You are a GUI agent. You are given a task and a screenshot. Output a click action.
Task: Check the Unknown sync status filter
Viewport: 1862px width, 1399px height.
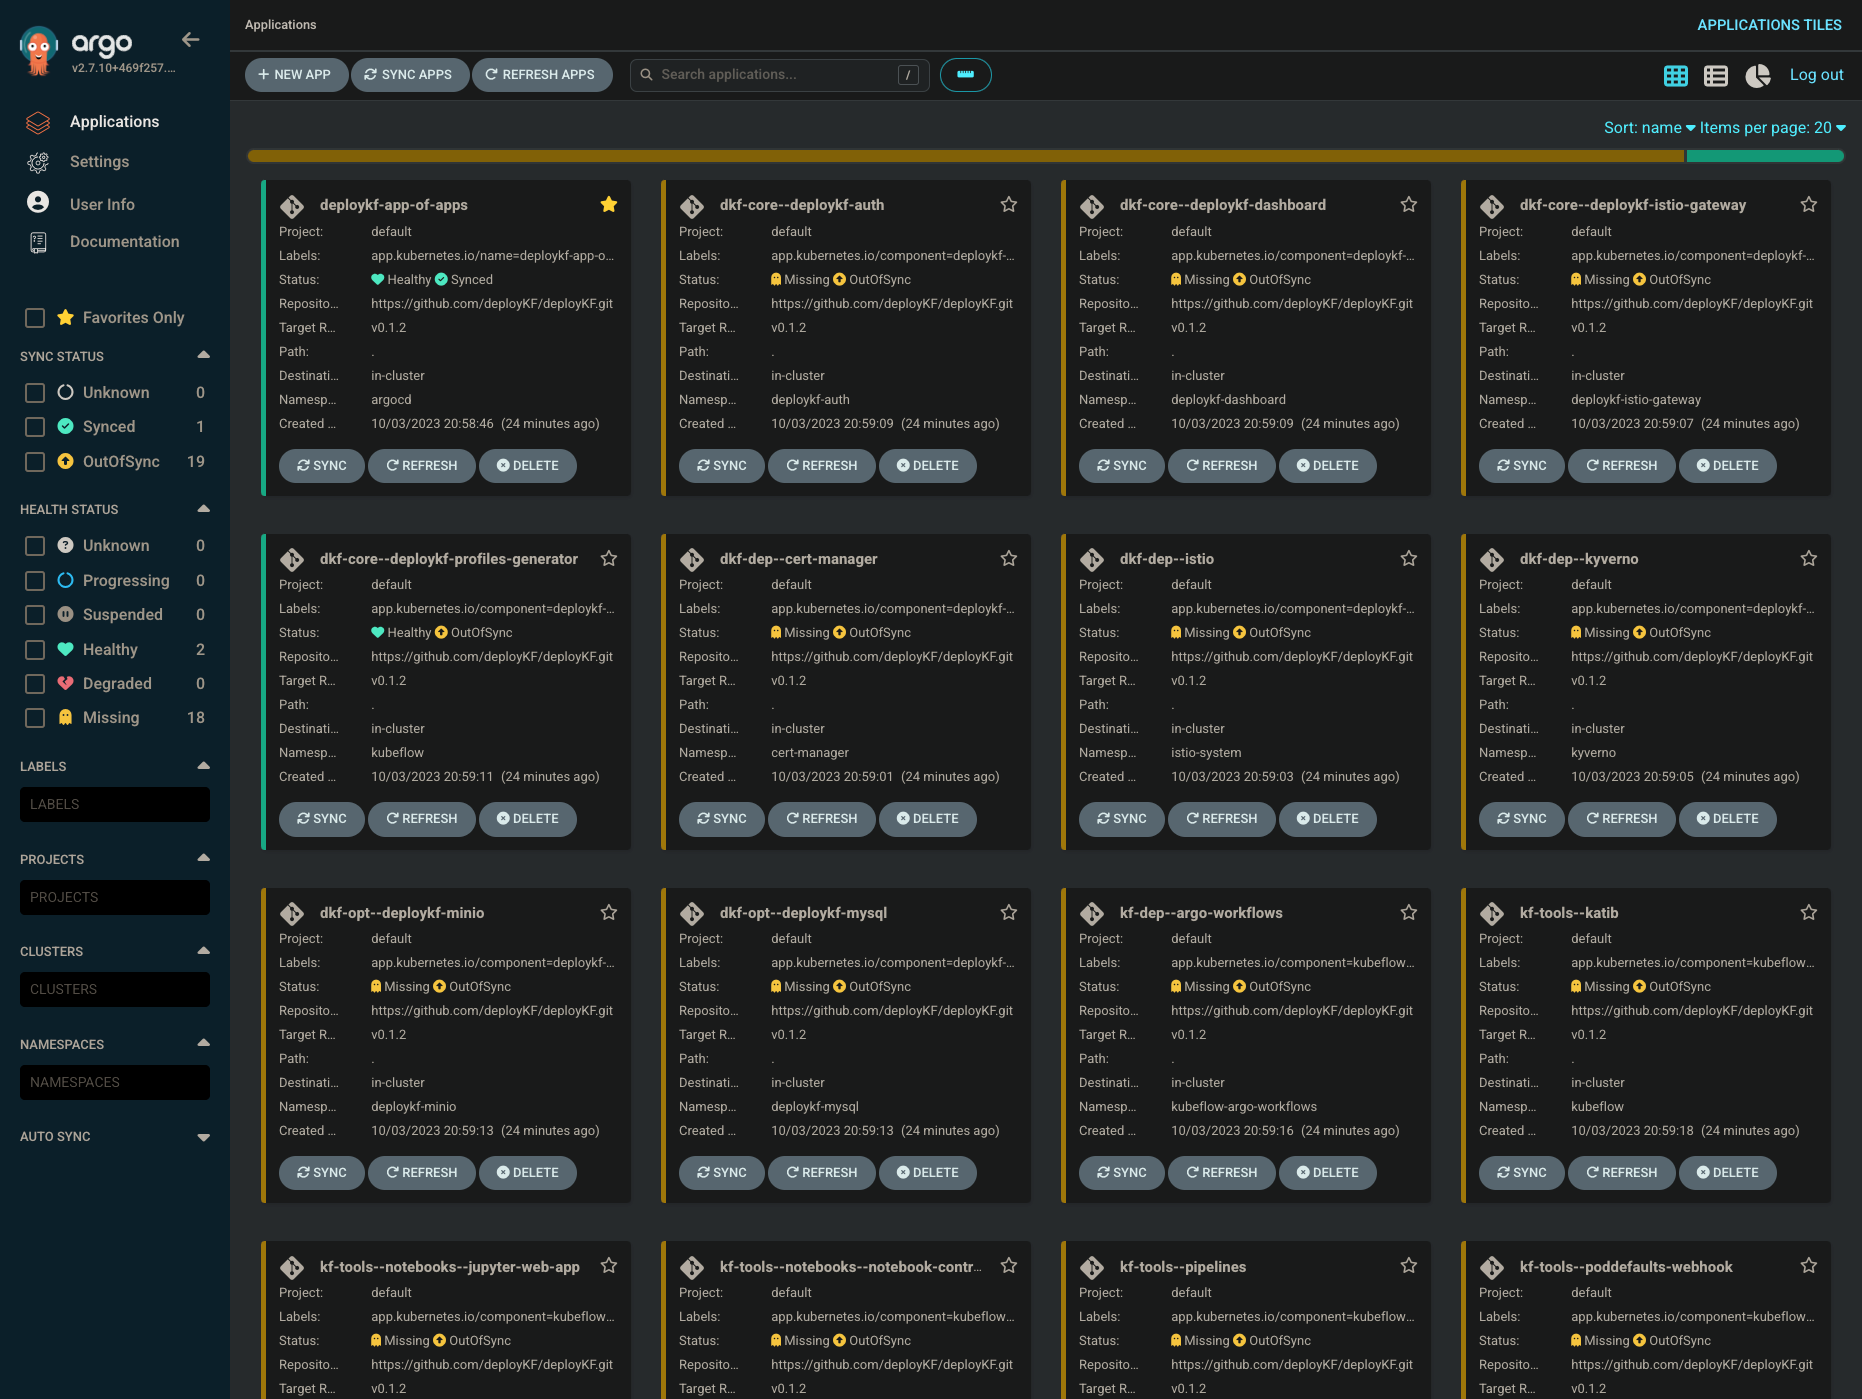pos(35,393)
